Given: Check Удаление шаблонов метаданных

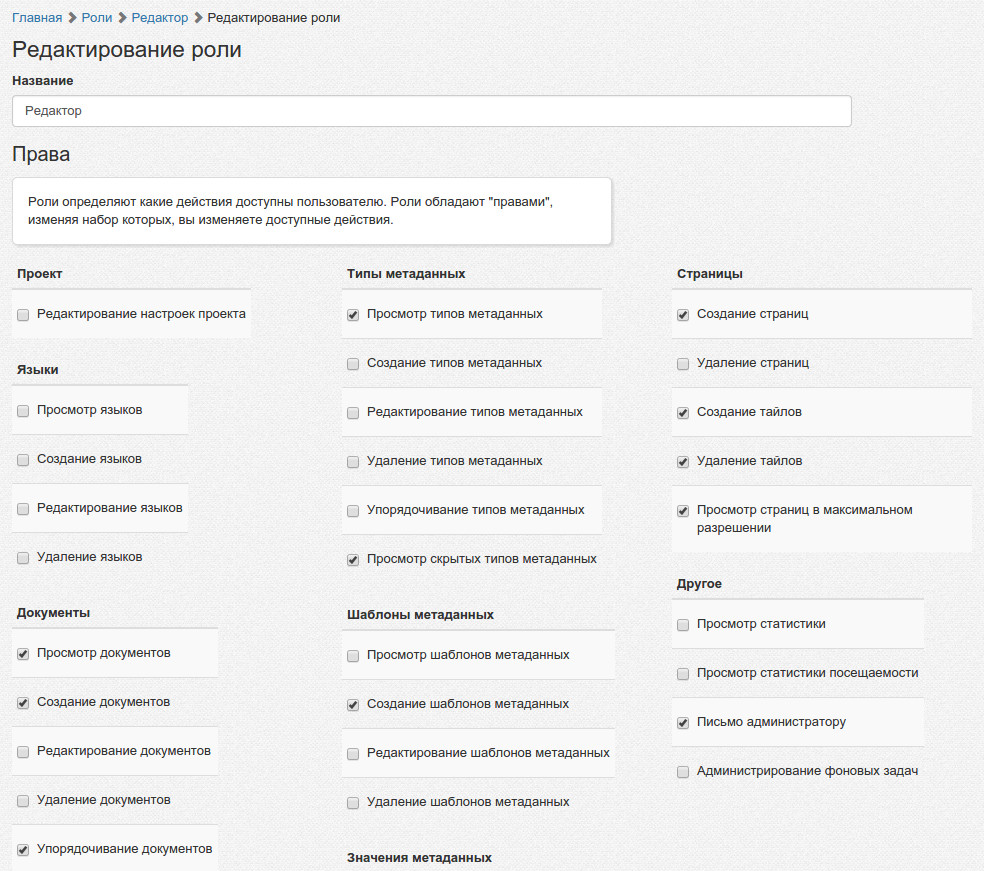Looking at the screenshot, I should coord(353,803).
